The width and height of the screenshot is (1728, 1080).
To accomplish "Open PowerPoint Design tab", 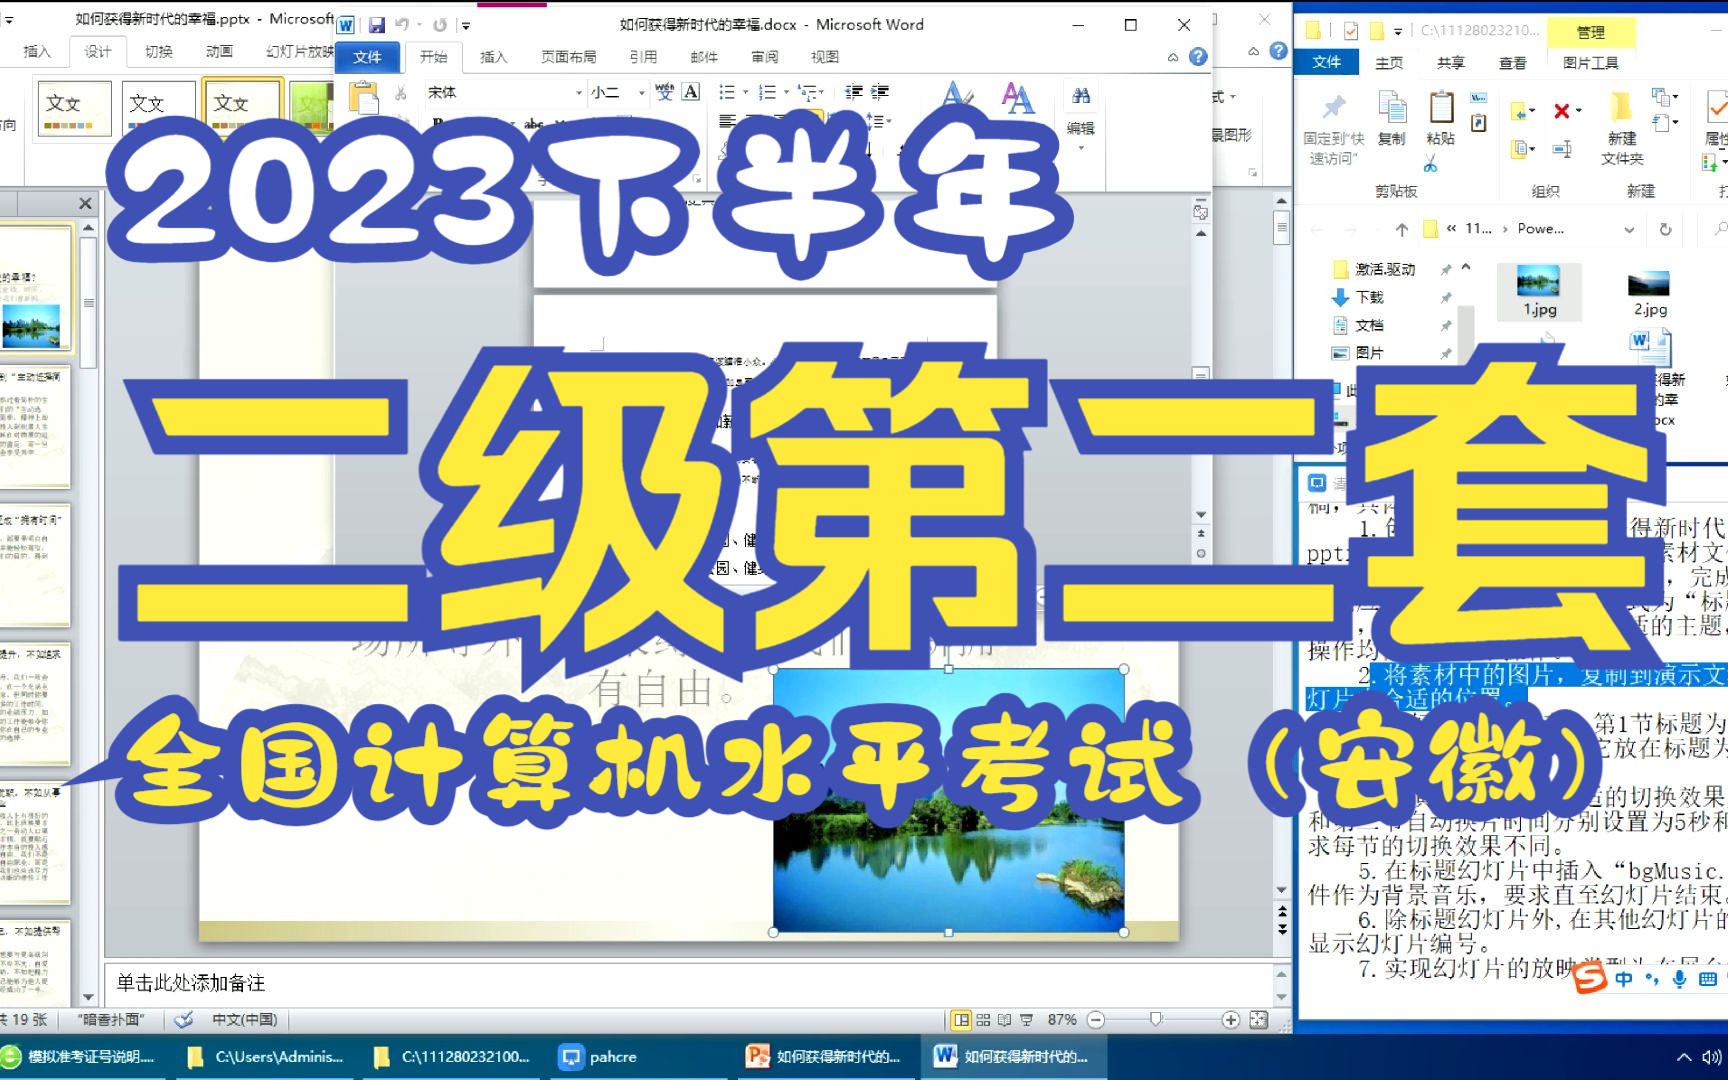I will pyautogui.click(x=98, y=51).
